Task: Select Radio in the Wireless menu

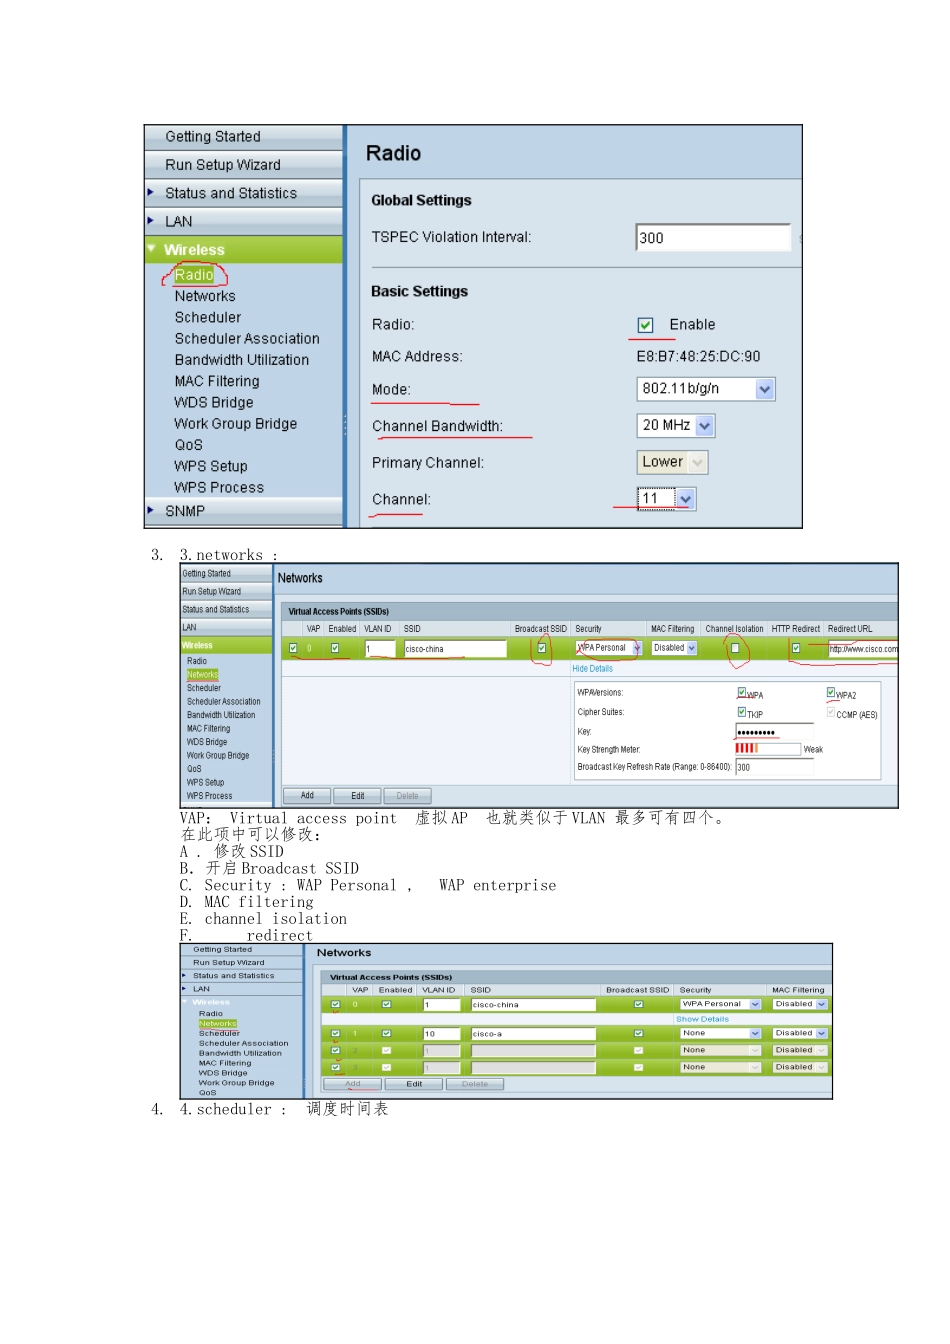Action: pos(194,275)
